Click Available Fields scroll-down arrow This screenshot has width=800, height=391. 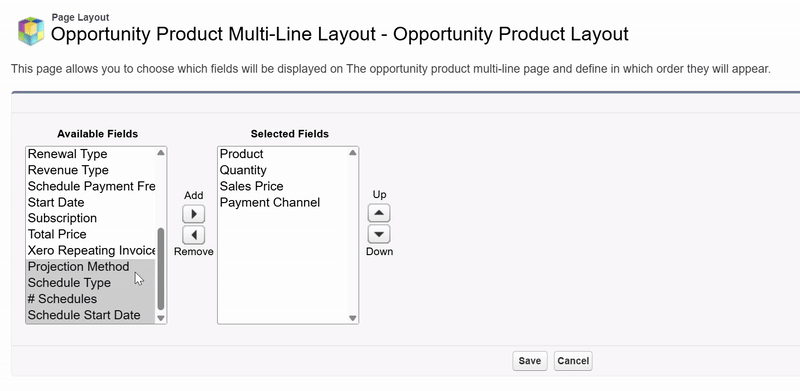(x=161, y=318)
